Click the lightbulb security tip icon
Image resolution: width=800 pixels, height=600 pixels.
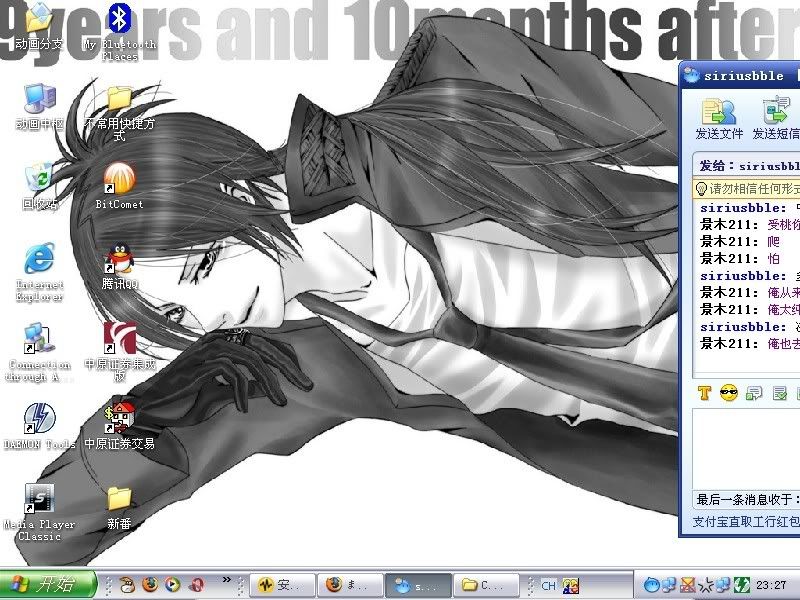pos(702,189)
